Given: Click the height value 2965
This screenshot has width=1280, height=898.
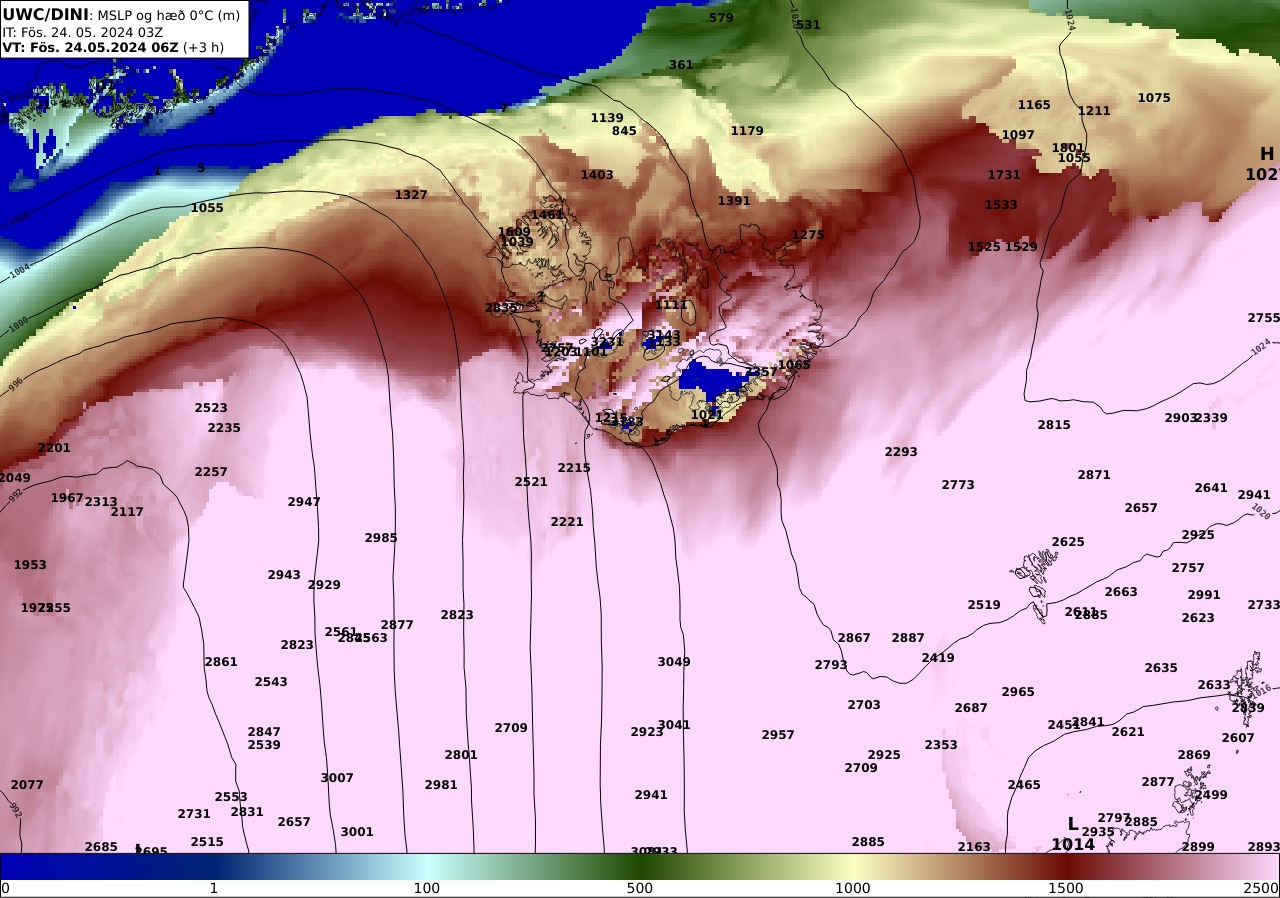Looking at the screenshot, I should tap(1018, 692).
